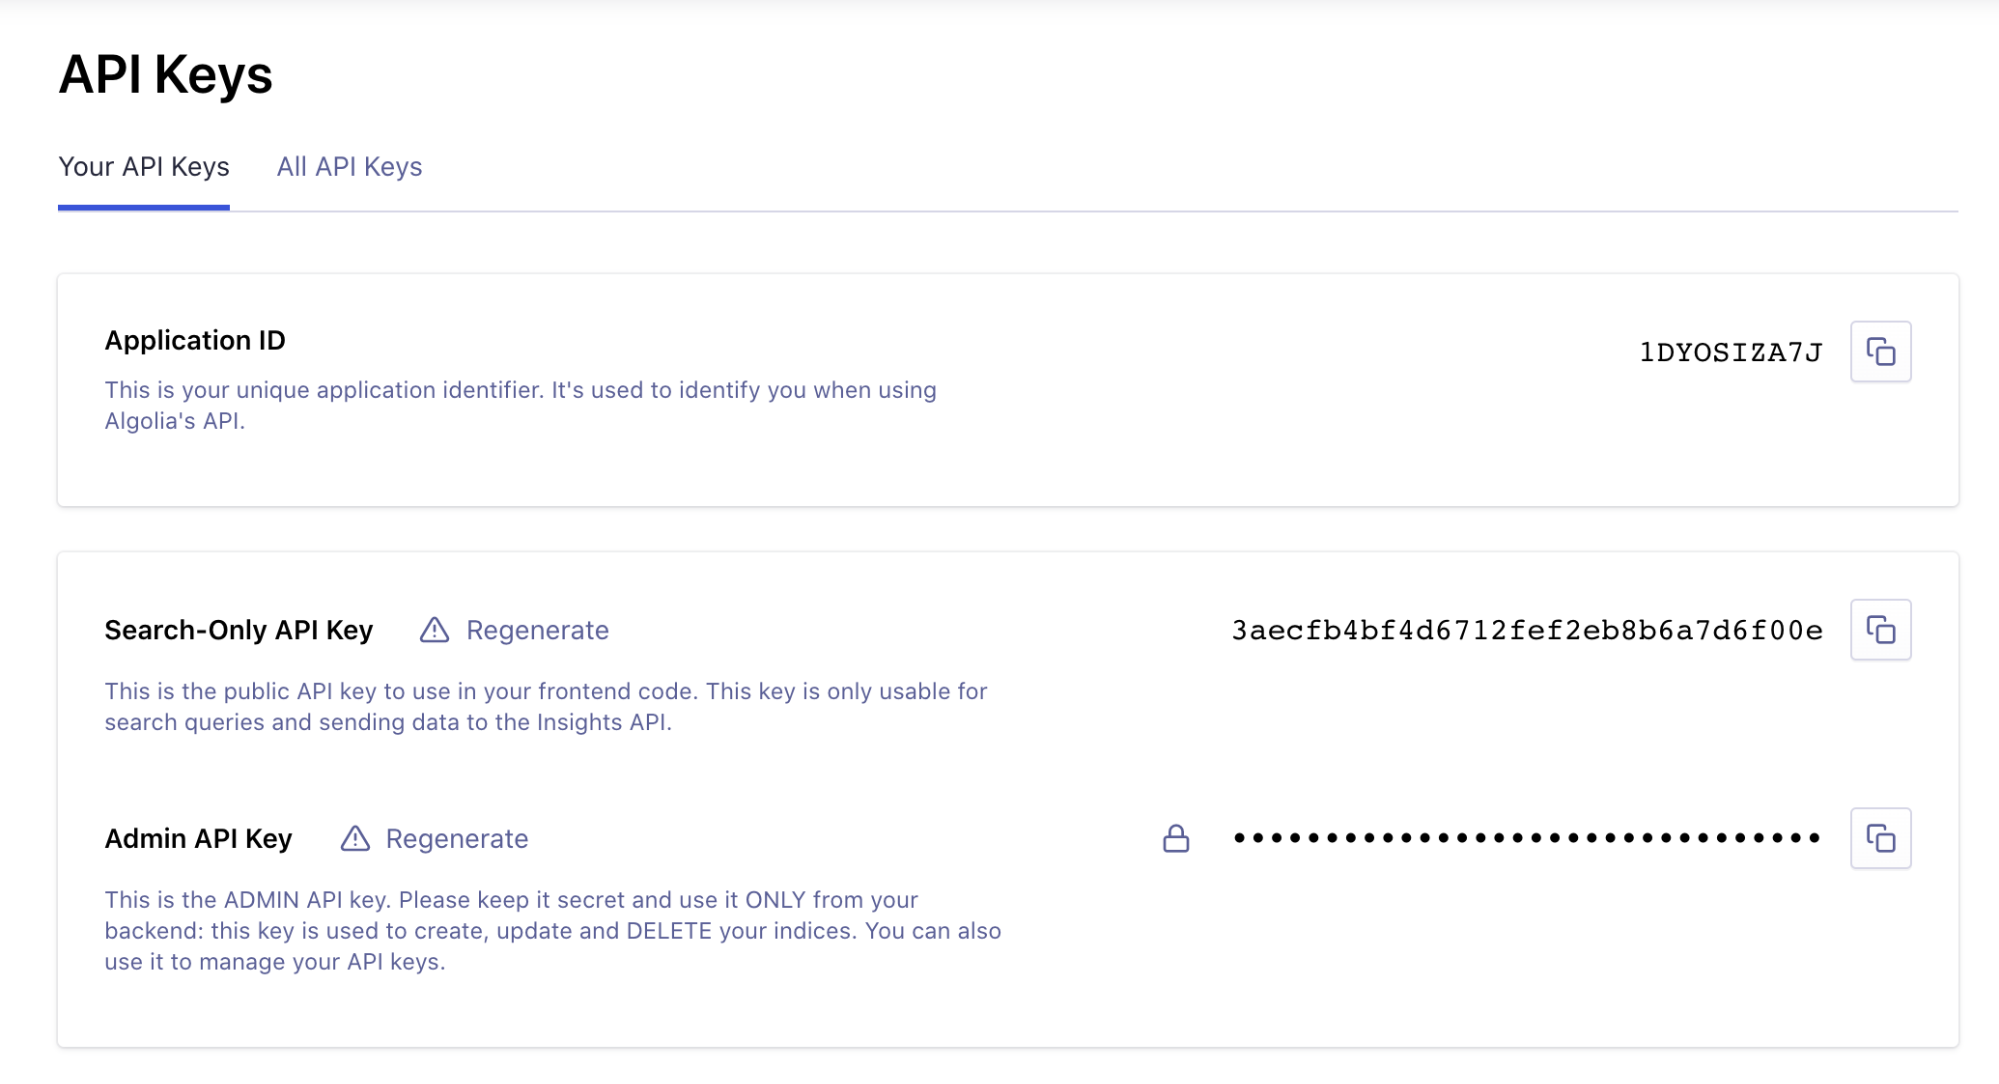Click the Search-Only API key string

pos(1526,630)
